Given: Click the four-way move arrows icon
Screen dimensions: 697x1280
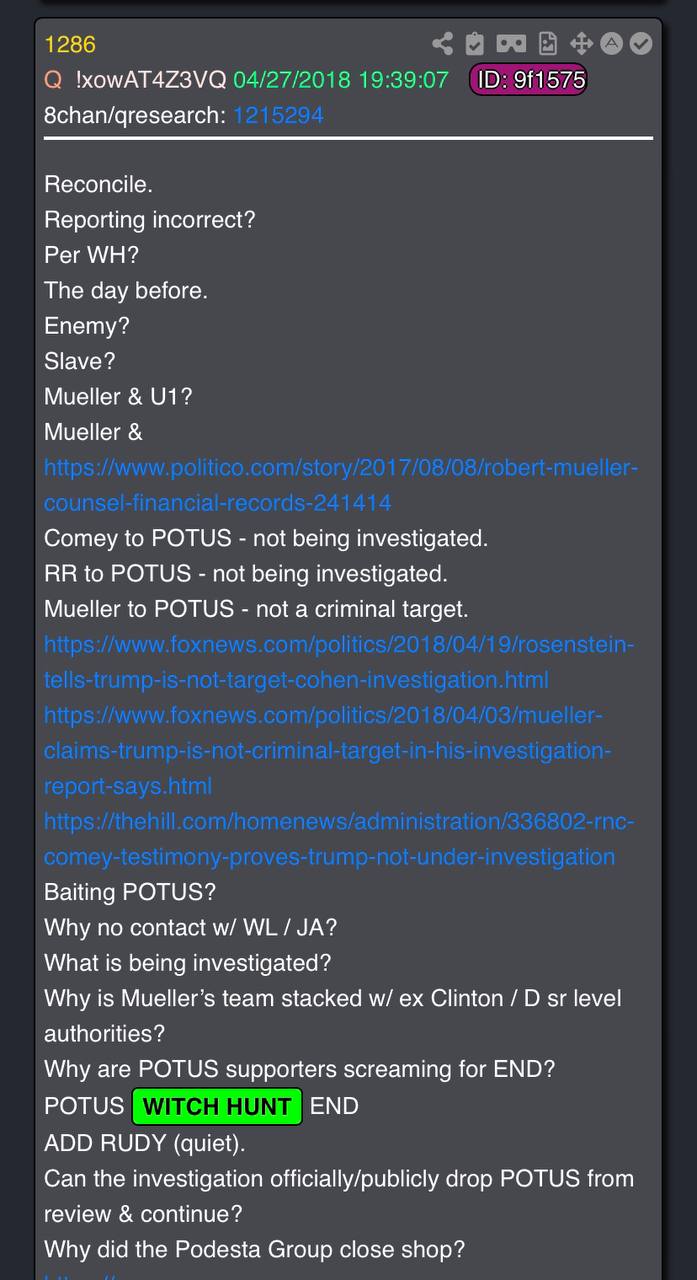Looking at the screenshot, I should coord(581,44).
